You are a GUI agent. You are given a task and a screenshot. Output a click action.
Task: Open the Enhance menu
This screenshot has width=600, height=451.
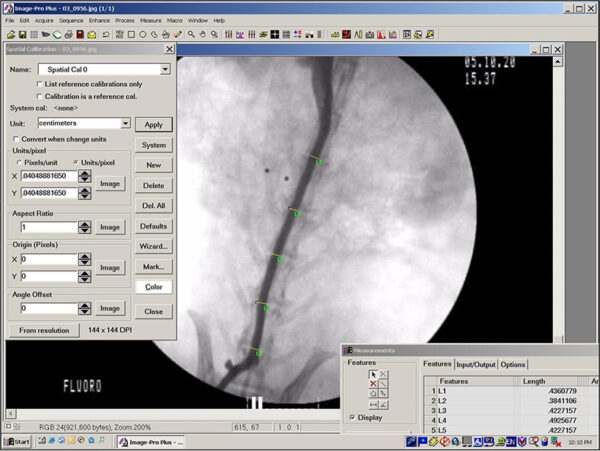(99, 20)
